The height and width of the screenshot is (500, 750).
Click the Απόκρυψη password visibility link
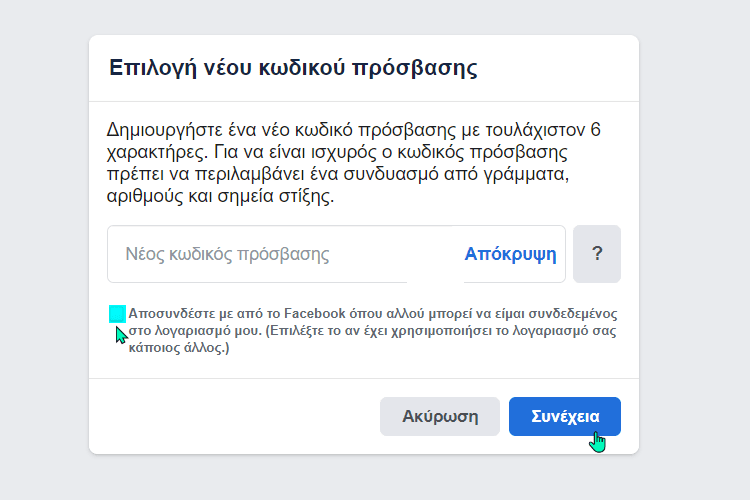pos(510,254)
